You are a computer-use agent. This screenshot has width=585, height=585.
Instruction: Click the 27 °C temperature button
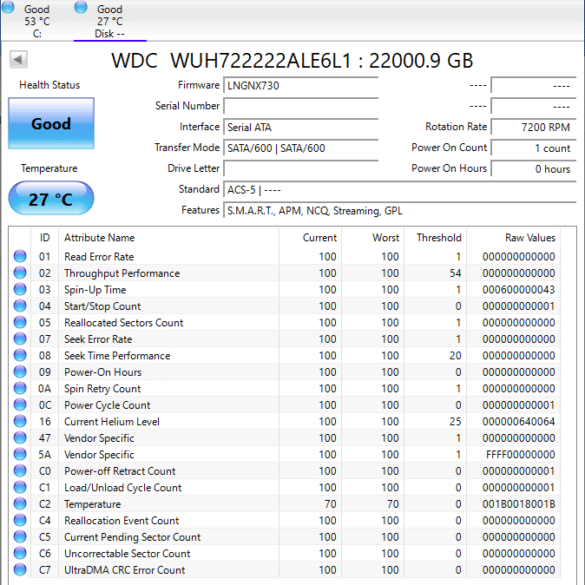tap(51, 199)
